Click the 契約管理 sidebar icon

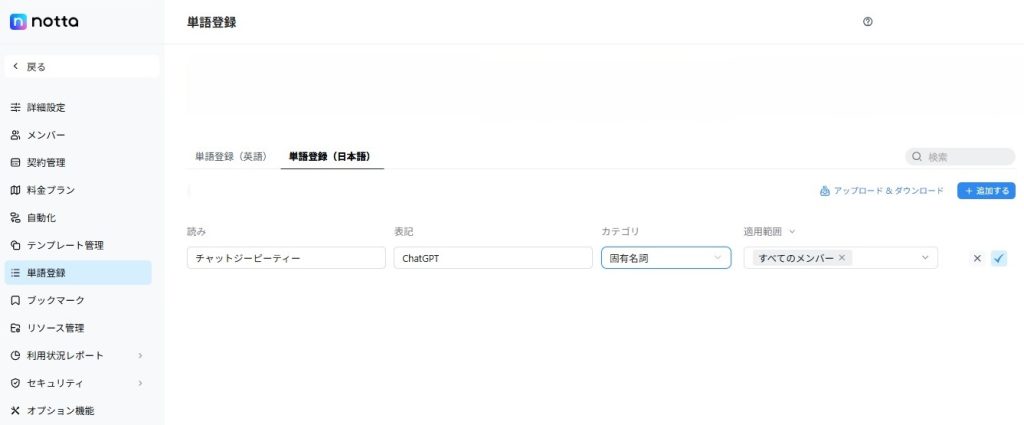click(15, 162)
